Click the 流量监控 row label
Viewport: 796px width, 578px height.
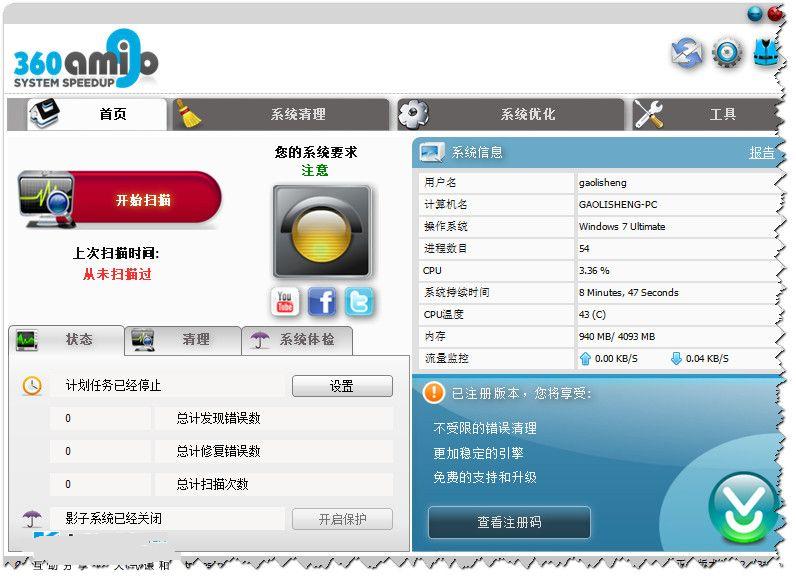point(446,358)
